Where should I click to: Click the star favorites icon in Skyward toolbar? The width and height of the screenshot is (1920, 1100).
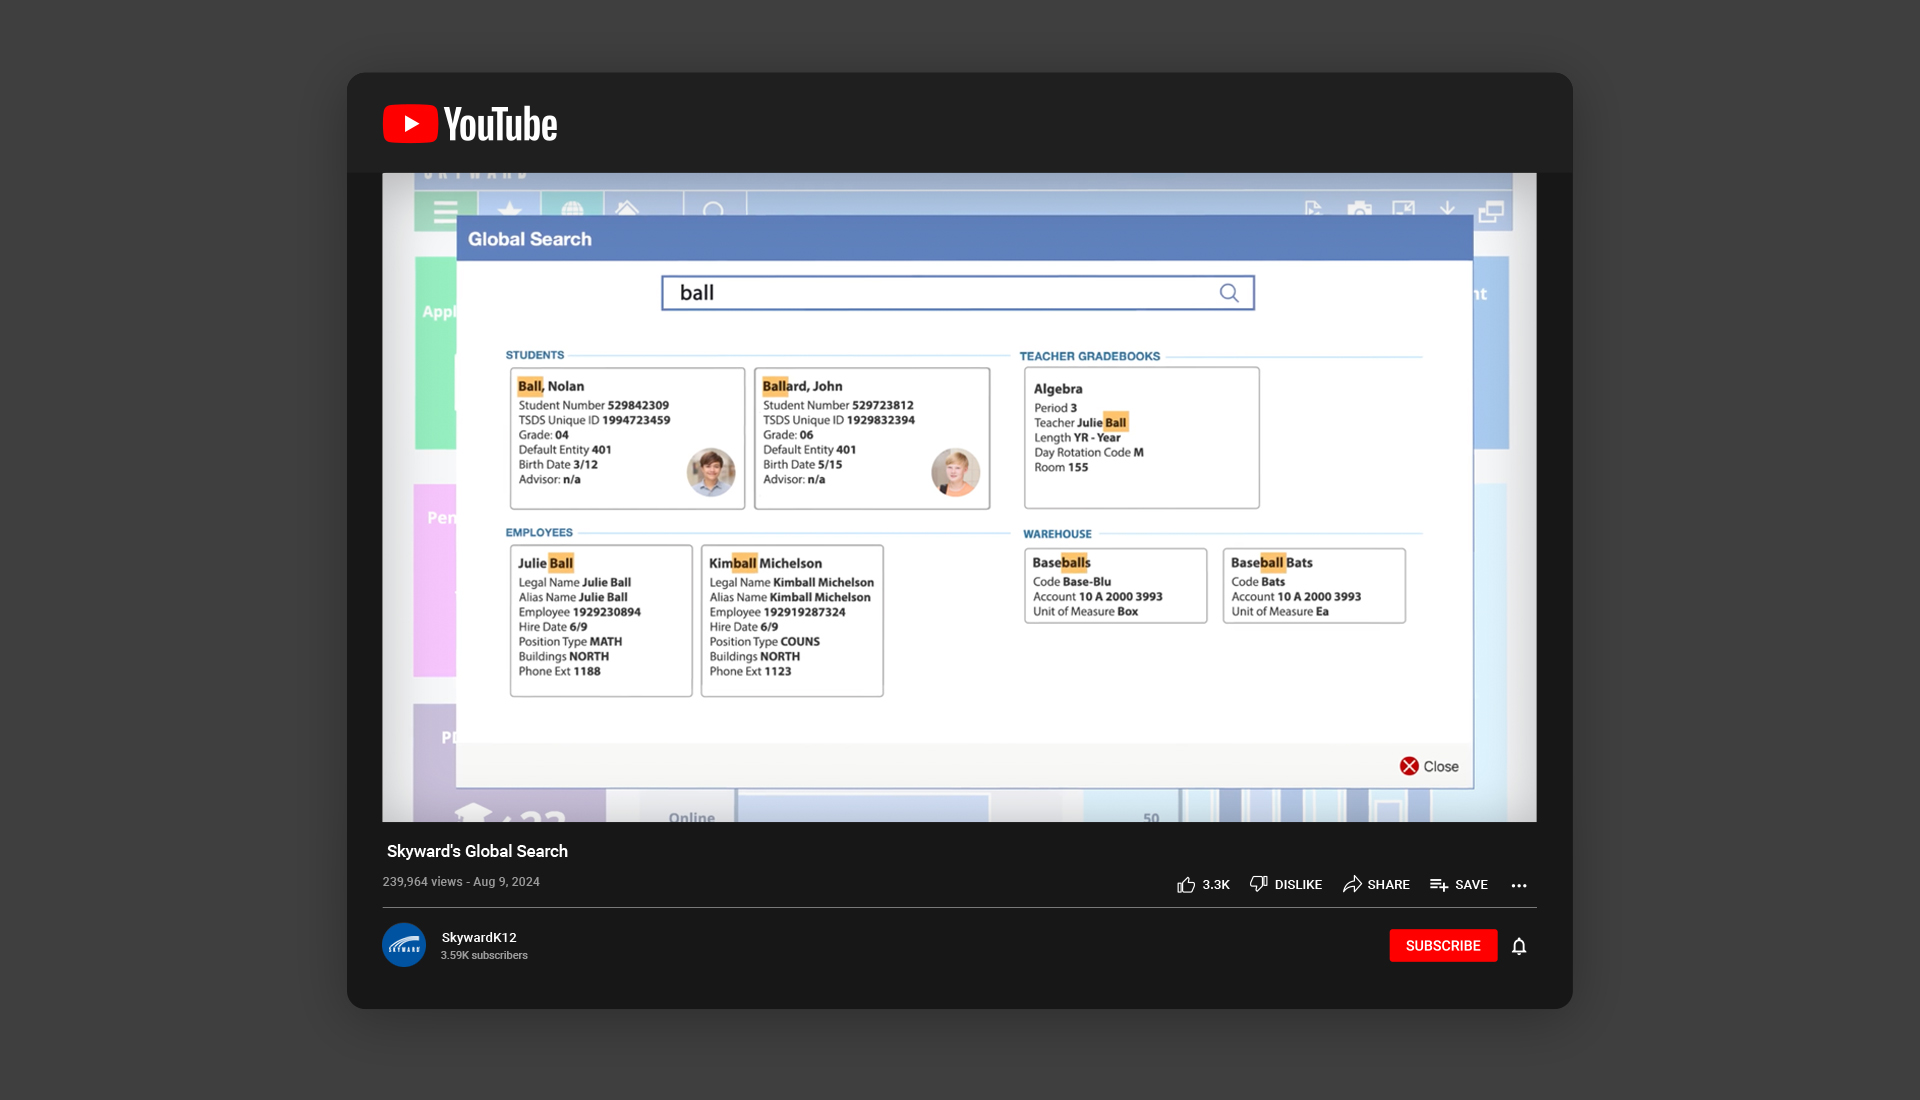pyautogui.click(x=509, y=208)
